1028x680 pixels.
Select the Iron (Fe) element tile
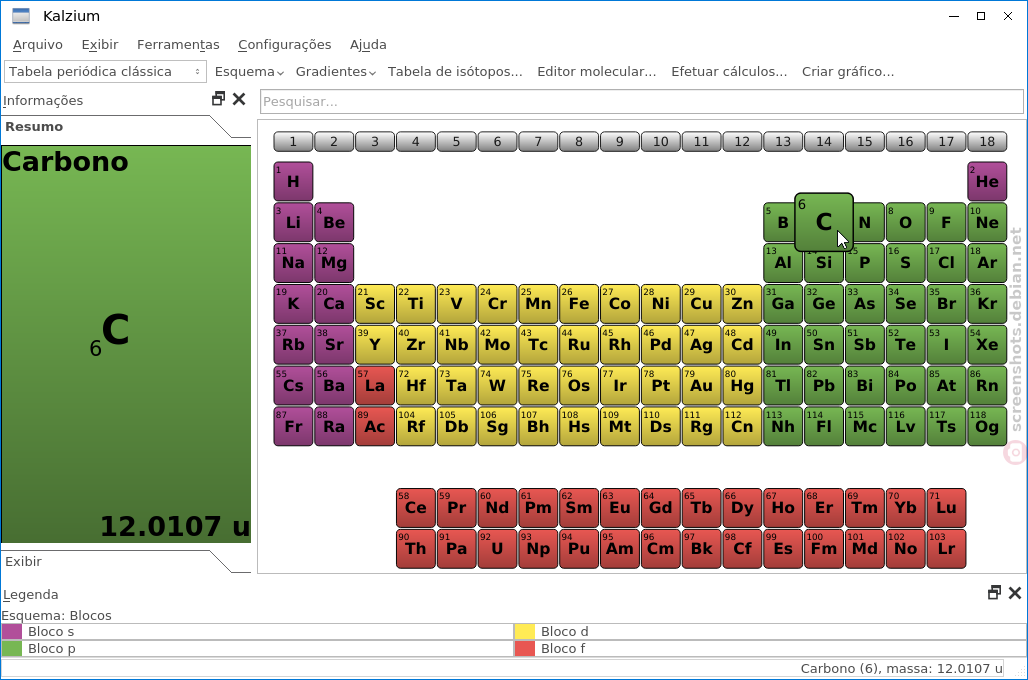[x=579, y=304]
